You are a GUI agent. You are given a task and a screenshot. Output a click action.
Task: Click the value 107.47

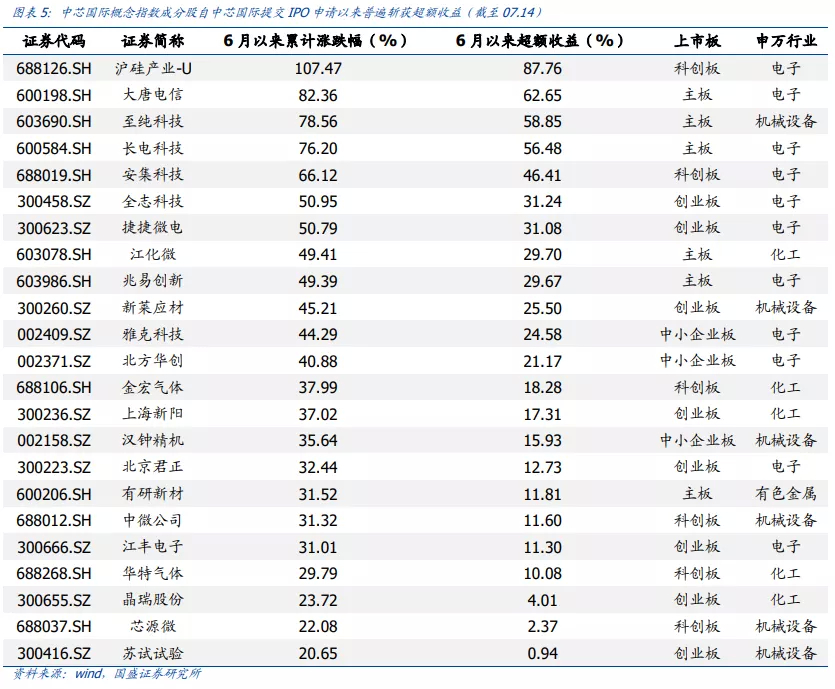coord(318,69)
